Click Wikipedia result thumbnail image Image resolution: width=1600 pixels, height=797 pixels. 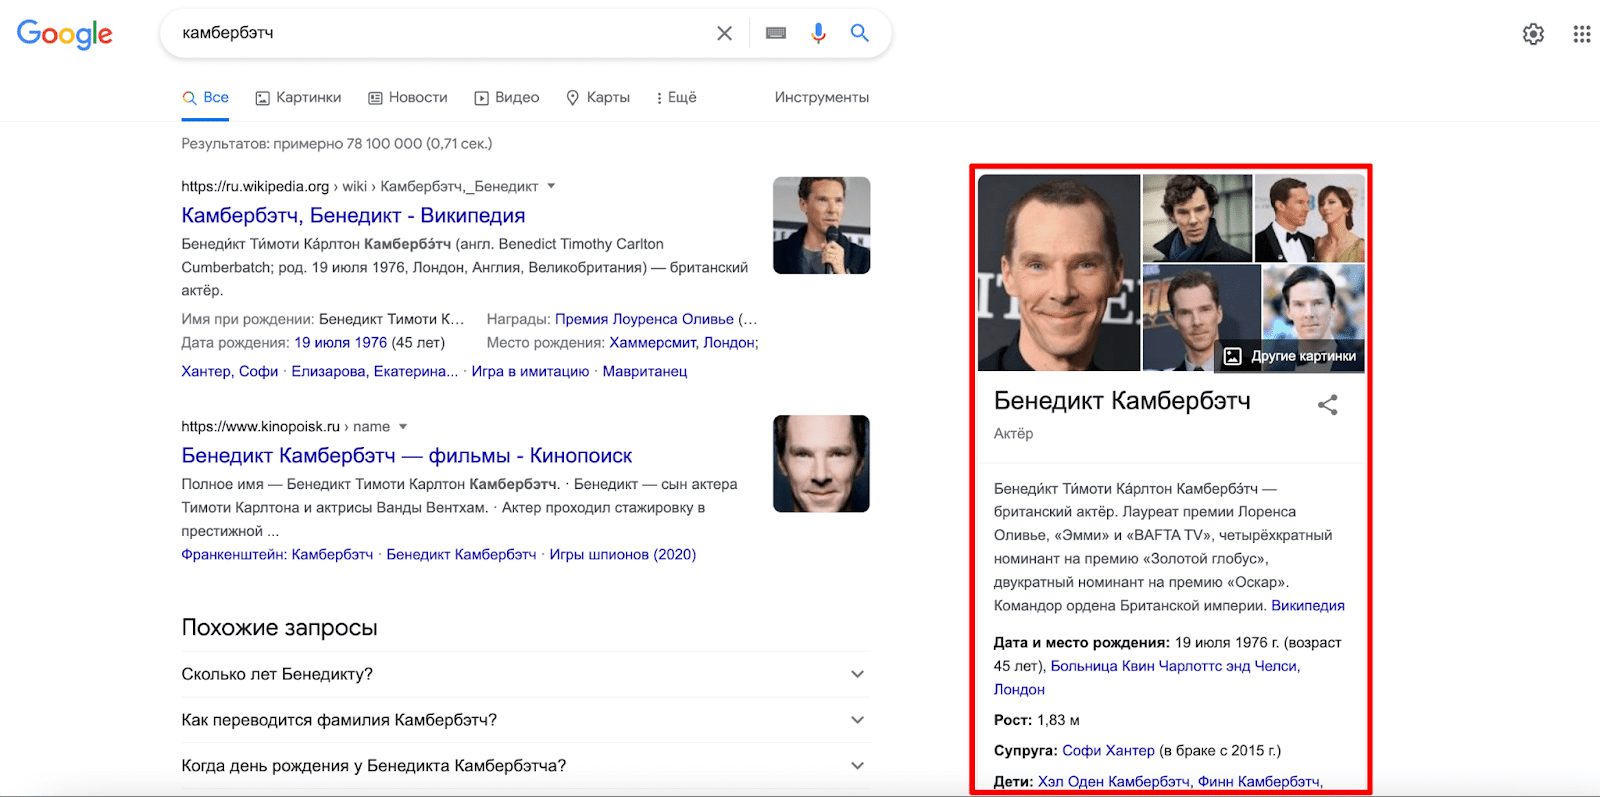tap(821, 226)
